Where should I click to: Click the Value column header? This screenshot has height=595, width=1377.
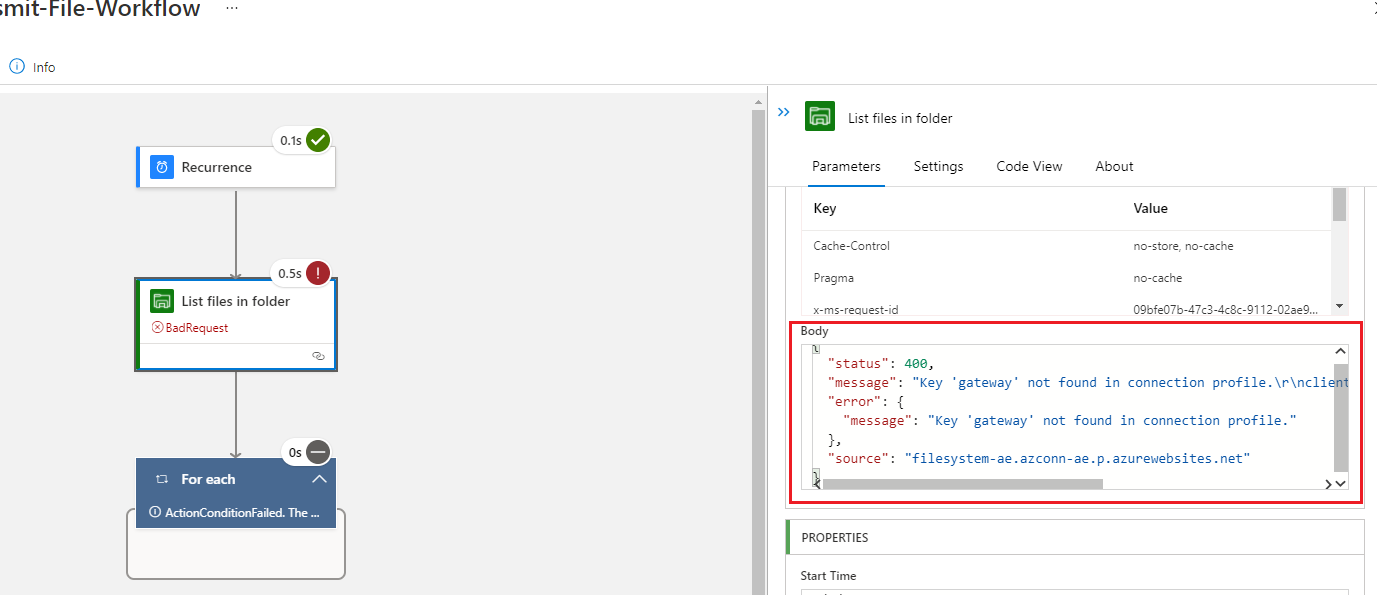pos(1150,208)
